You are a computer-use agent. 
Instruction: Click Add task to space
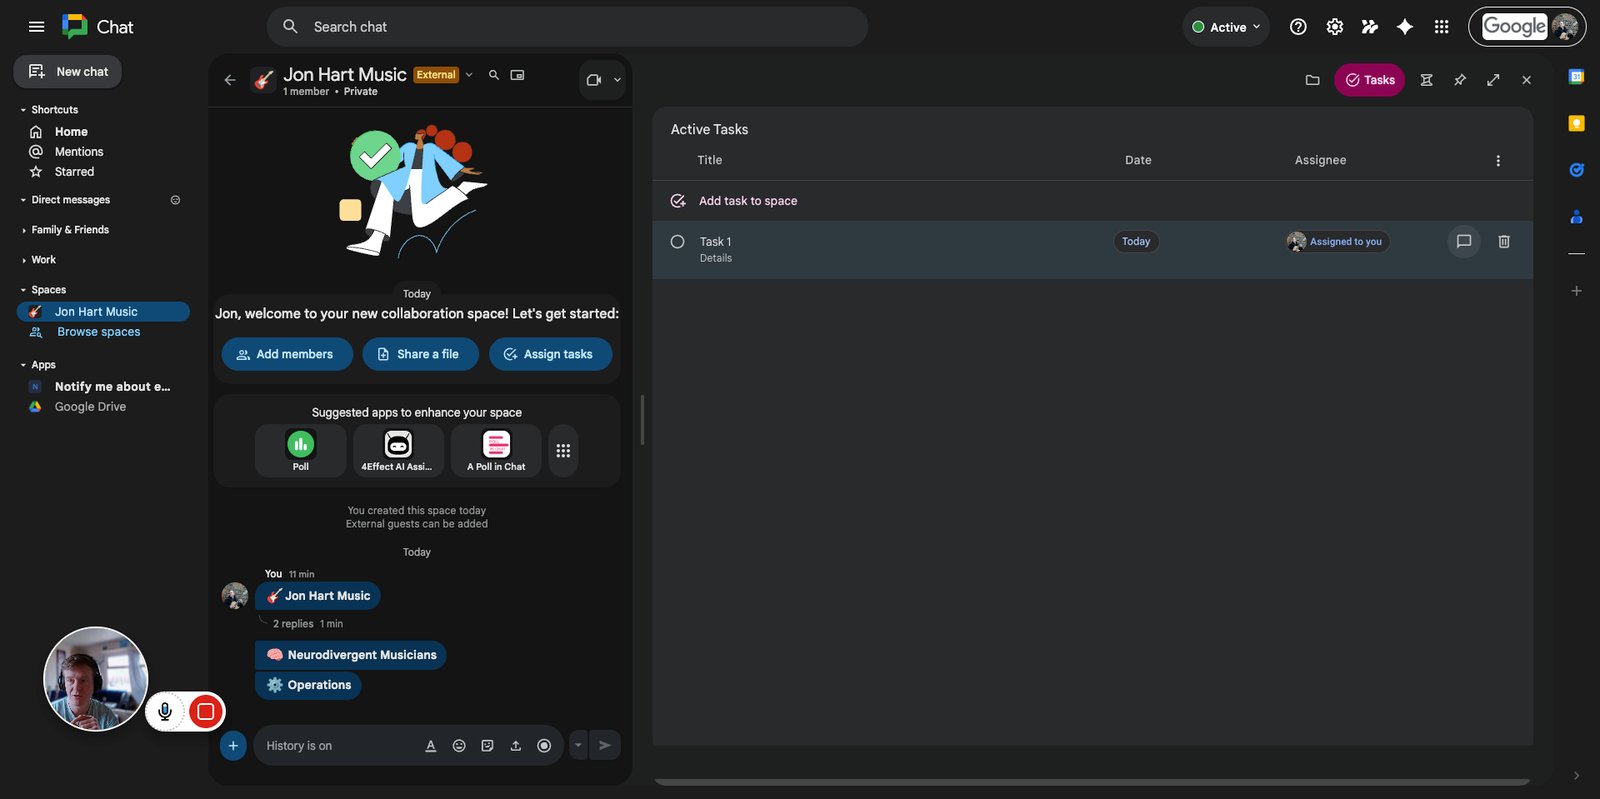[x=748, y=201]
